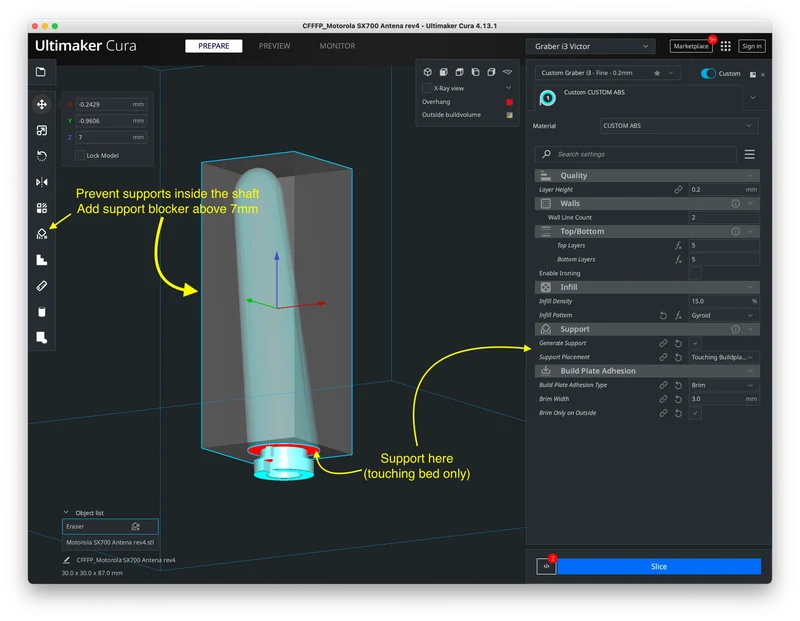Image resolution: width=800 pixels, height=621 pixels.
Task: Select the Scale tool
Action: click(x=42, y=130)
